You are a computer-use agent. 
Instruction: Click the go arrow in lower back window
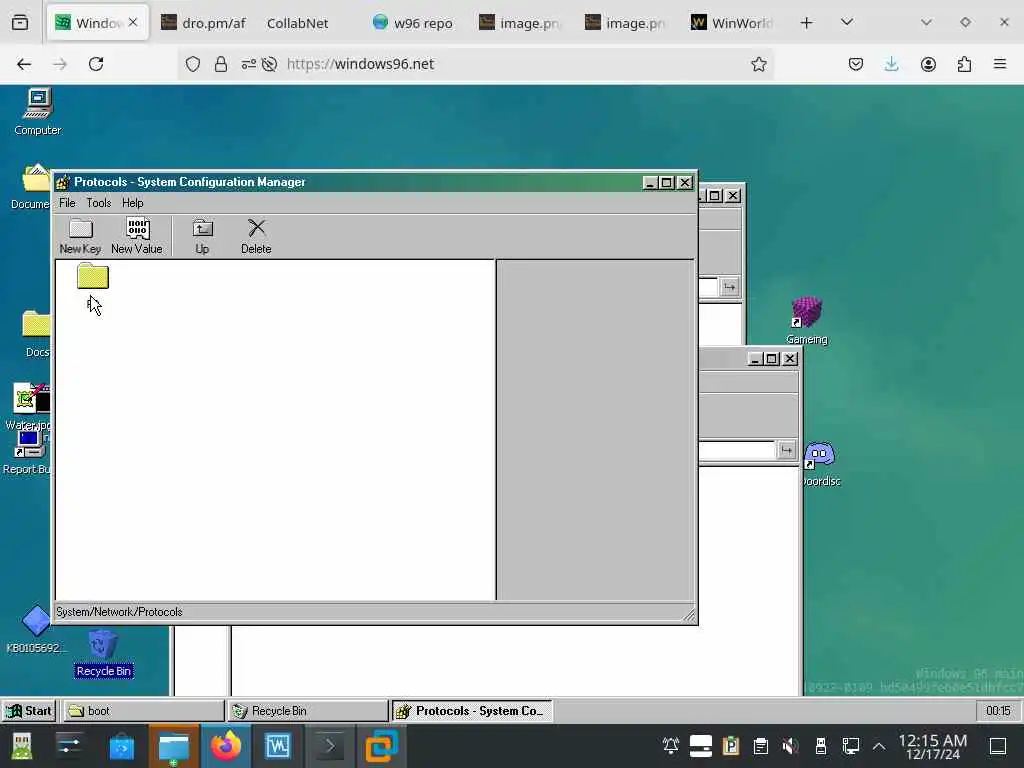coord(786,450)
